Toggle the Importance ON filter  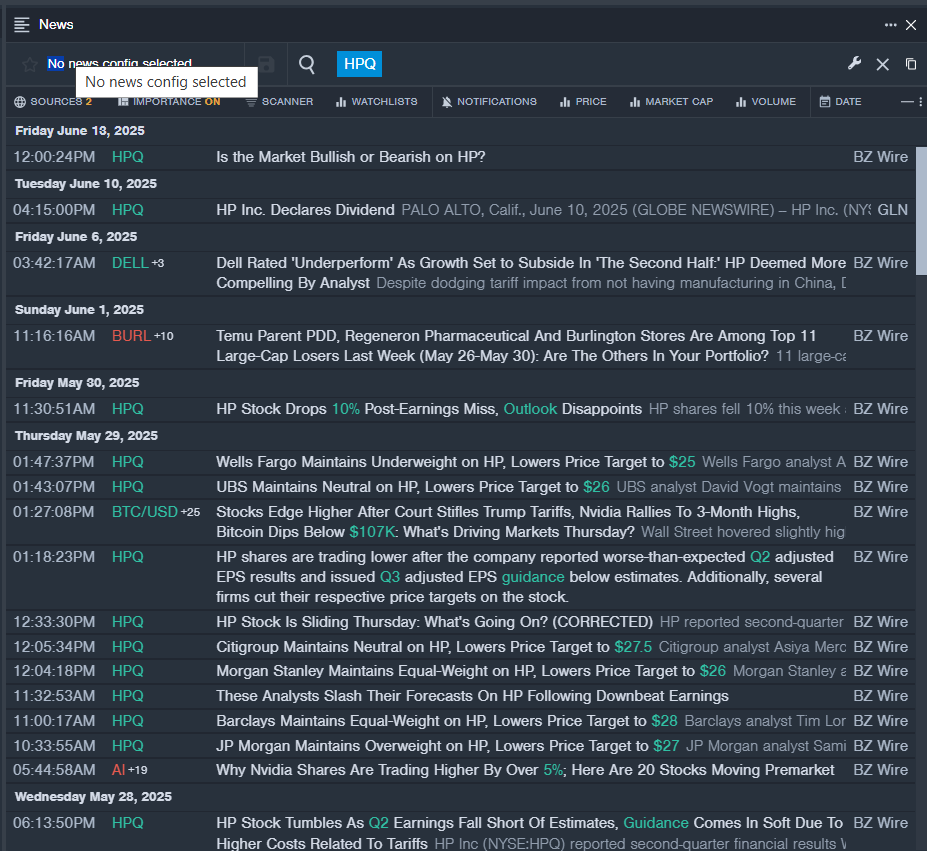169,102
